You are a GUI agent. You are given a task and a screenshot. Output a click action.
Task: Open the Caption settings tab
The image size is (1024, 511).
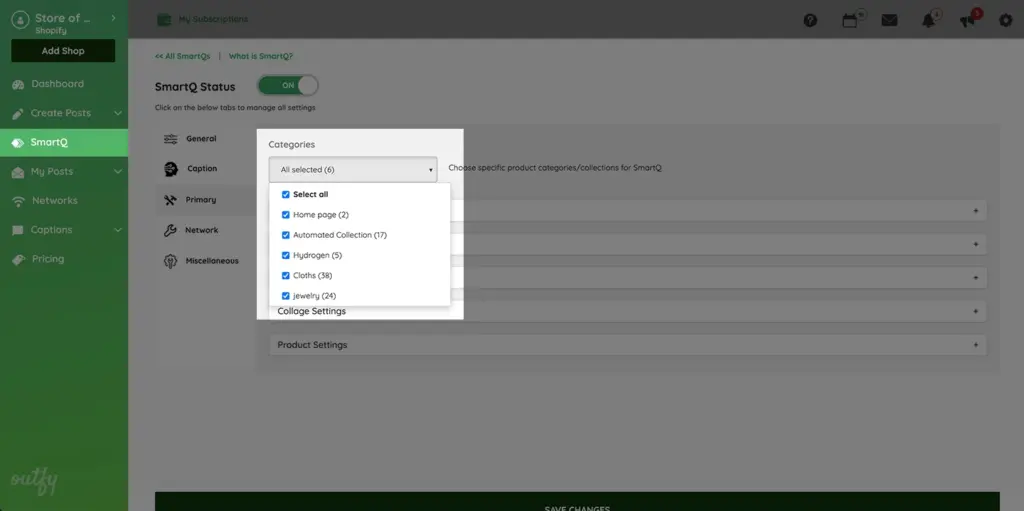(x=201, y=169)
